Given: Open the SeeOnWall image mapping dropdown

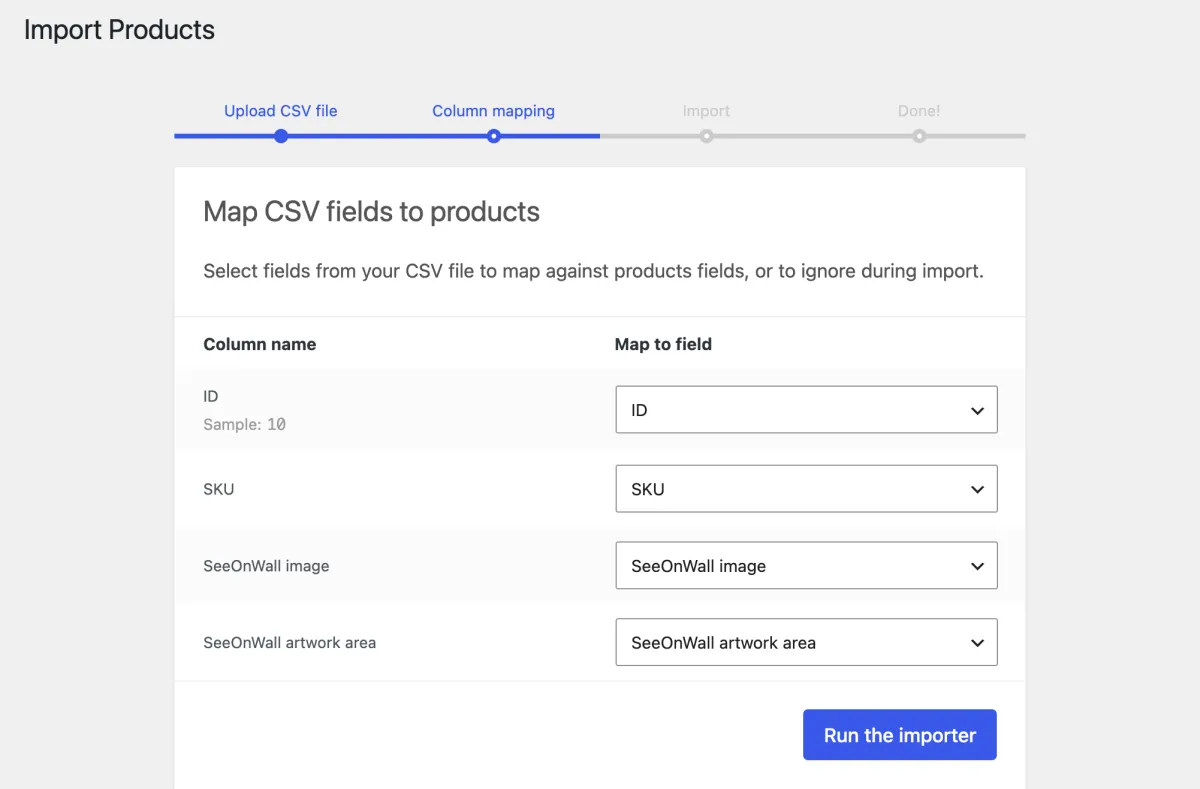Looking at the screenshot, I should [806, 566].
